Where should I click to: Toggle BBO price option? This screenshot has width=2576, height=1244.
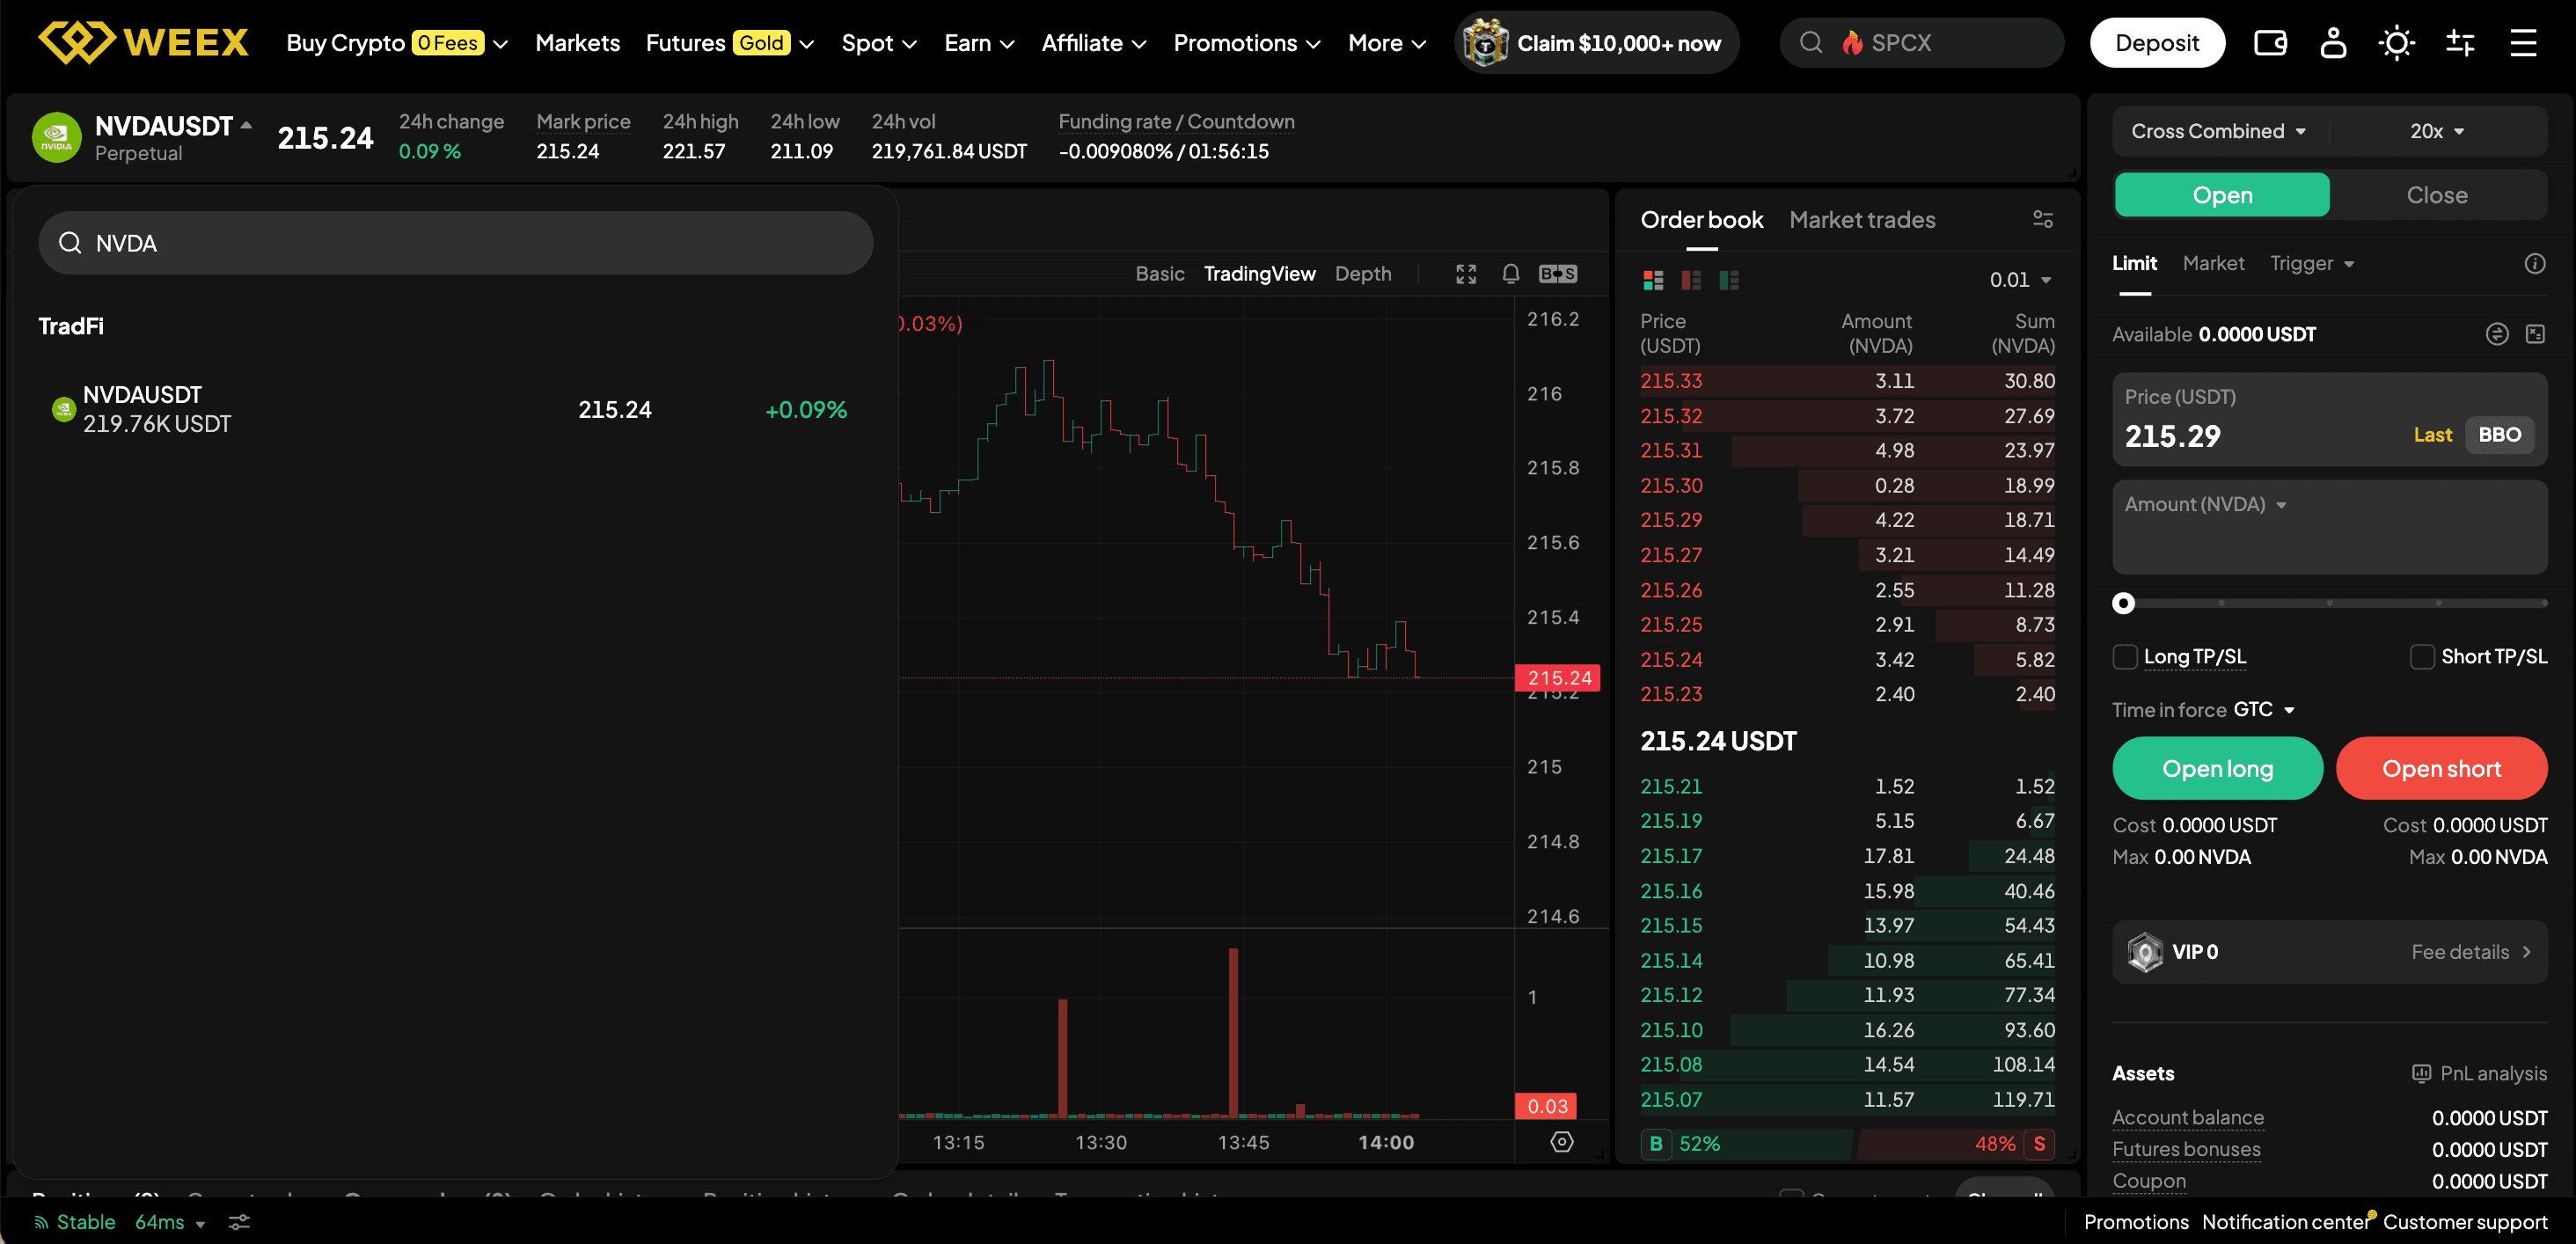2499,435
